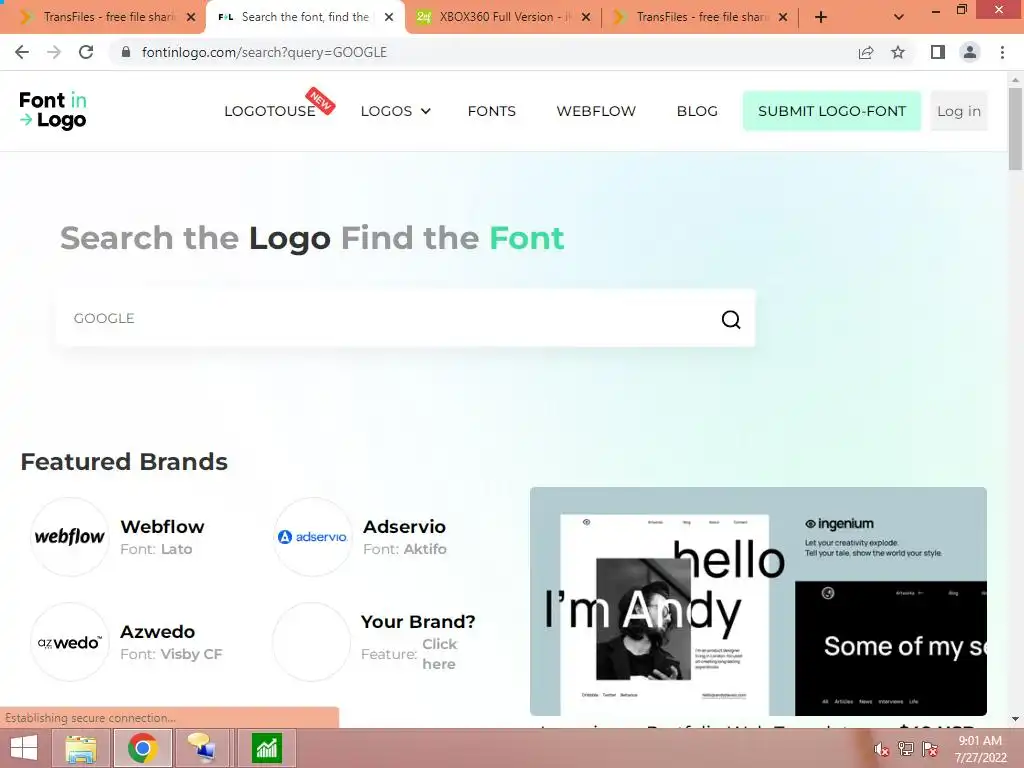The height and width of the screenshot is (768, 1024).
Task: Open the chat network taskbar app
Action: (202, 748)
